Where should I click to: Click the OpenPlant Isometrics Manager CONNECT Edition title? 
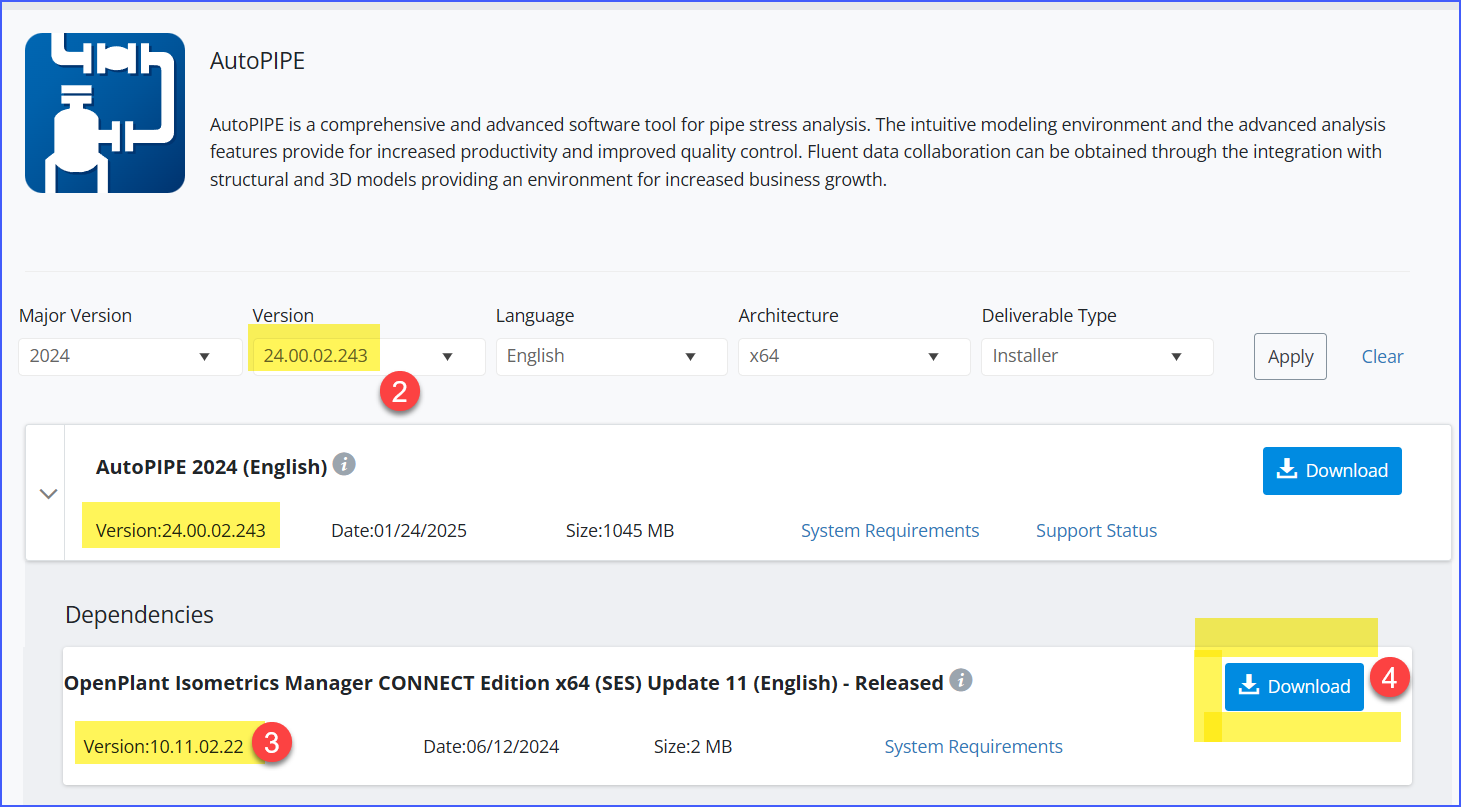504,683
